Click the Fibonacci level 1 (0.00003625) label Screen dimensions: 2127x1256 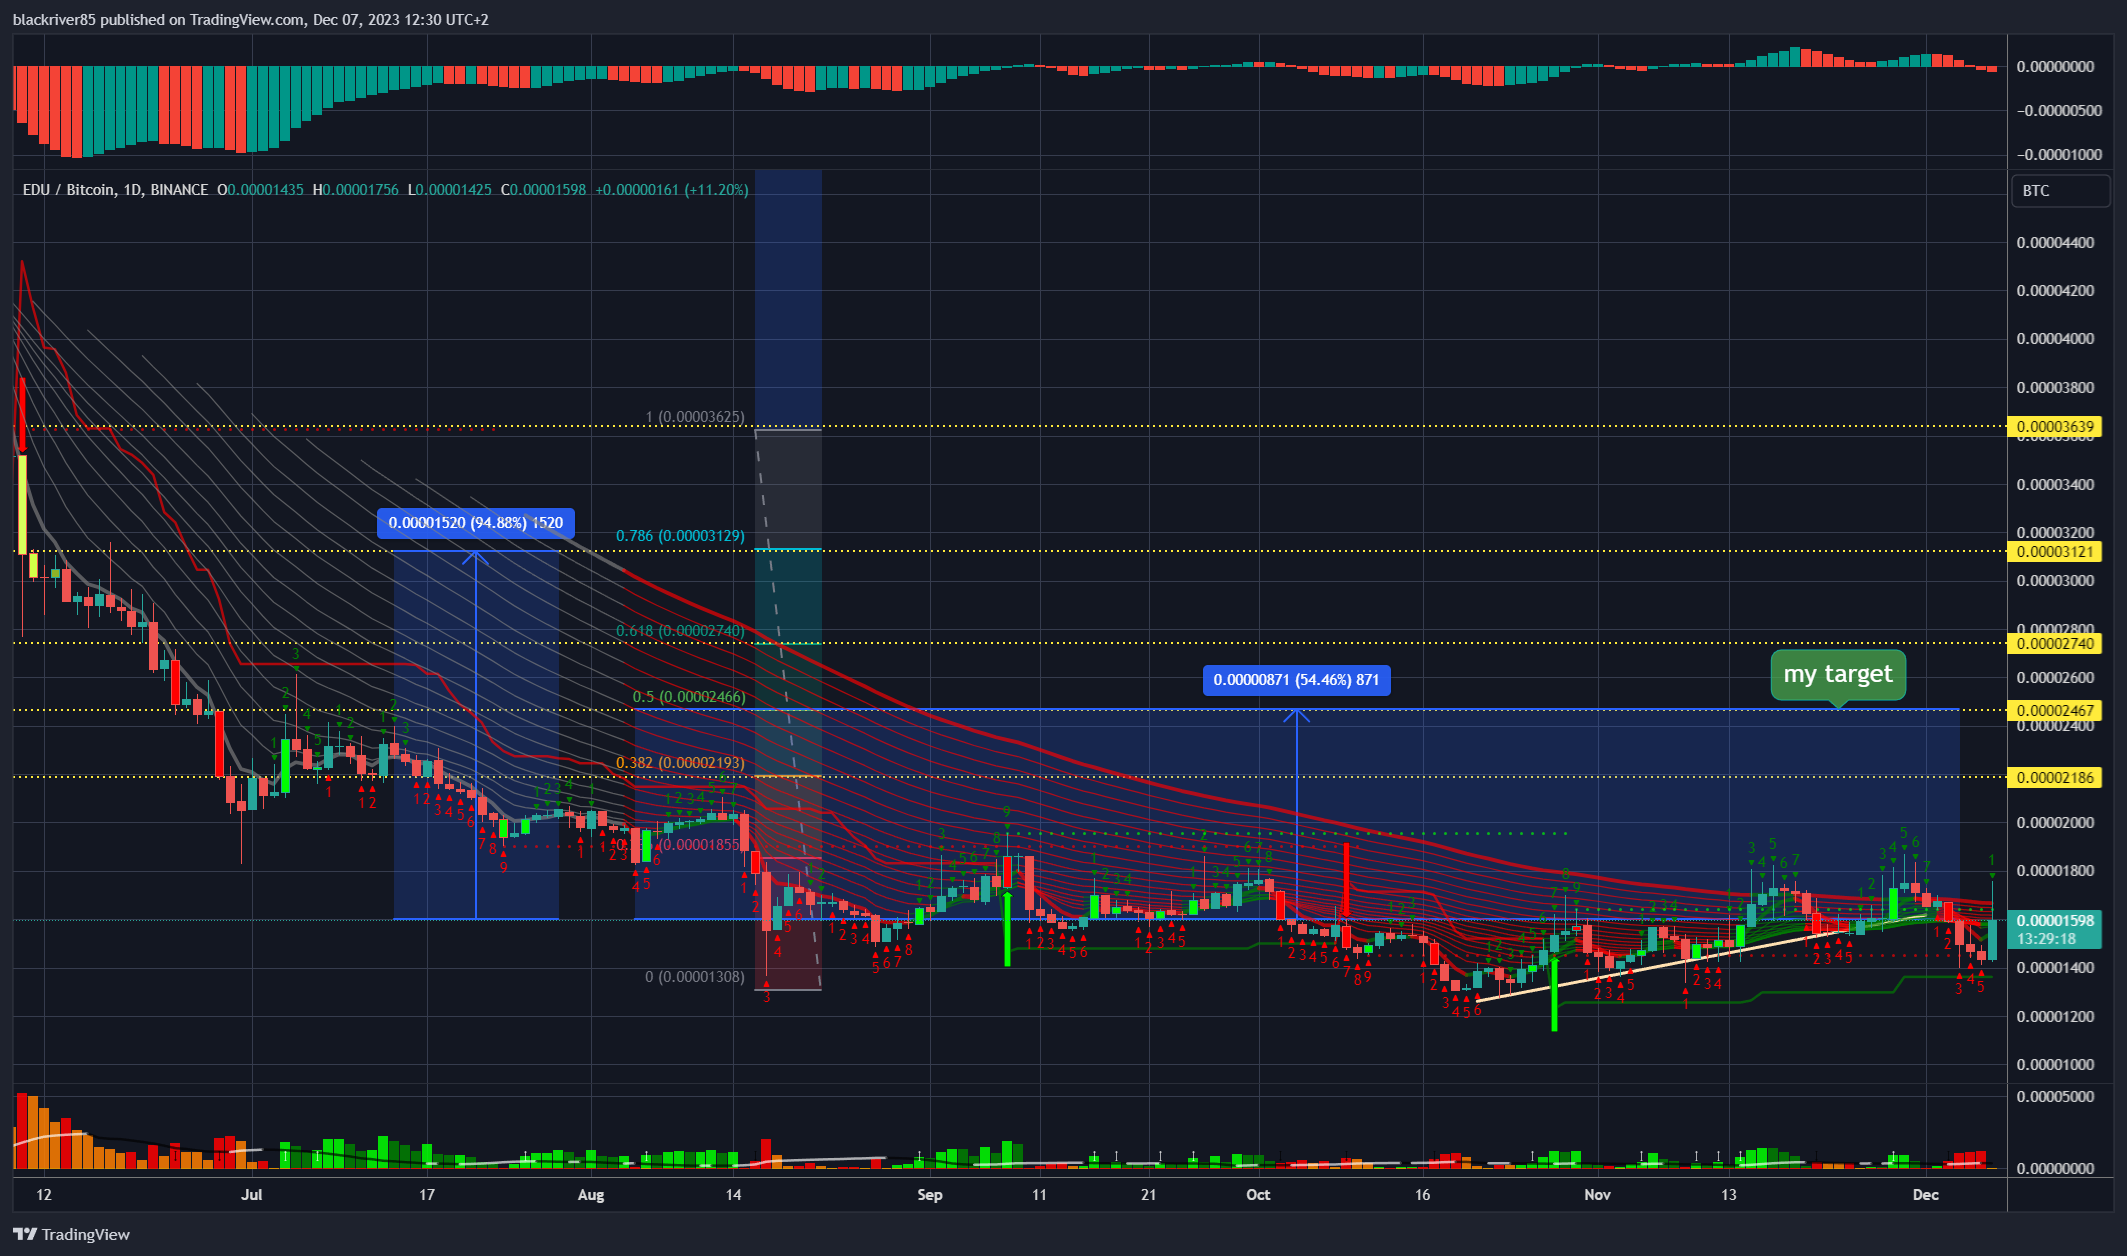[x=695, y=417]
